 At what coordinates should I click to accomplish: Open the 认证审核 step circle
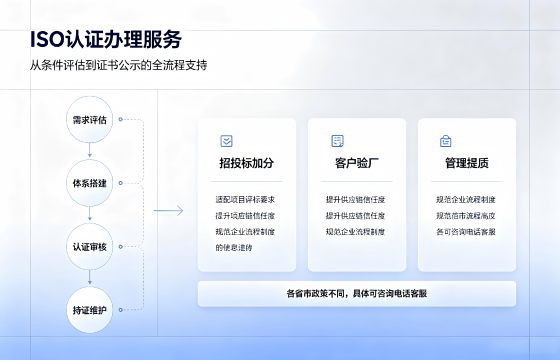[90, 247]
